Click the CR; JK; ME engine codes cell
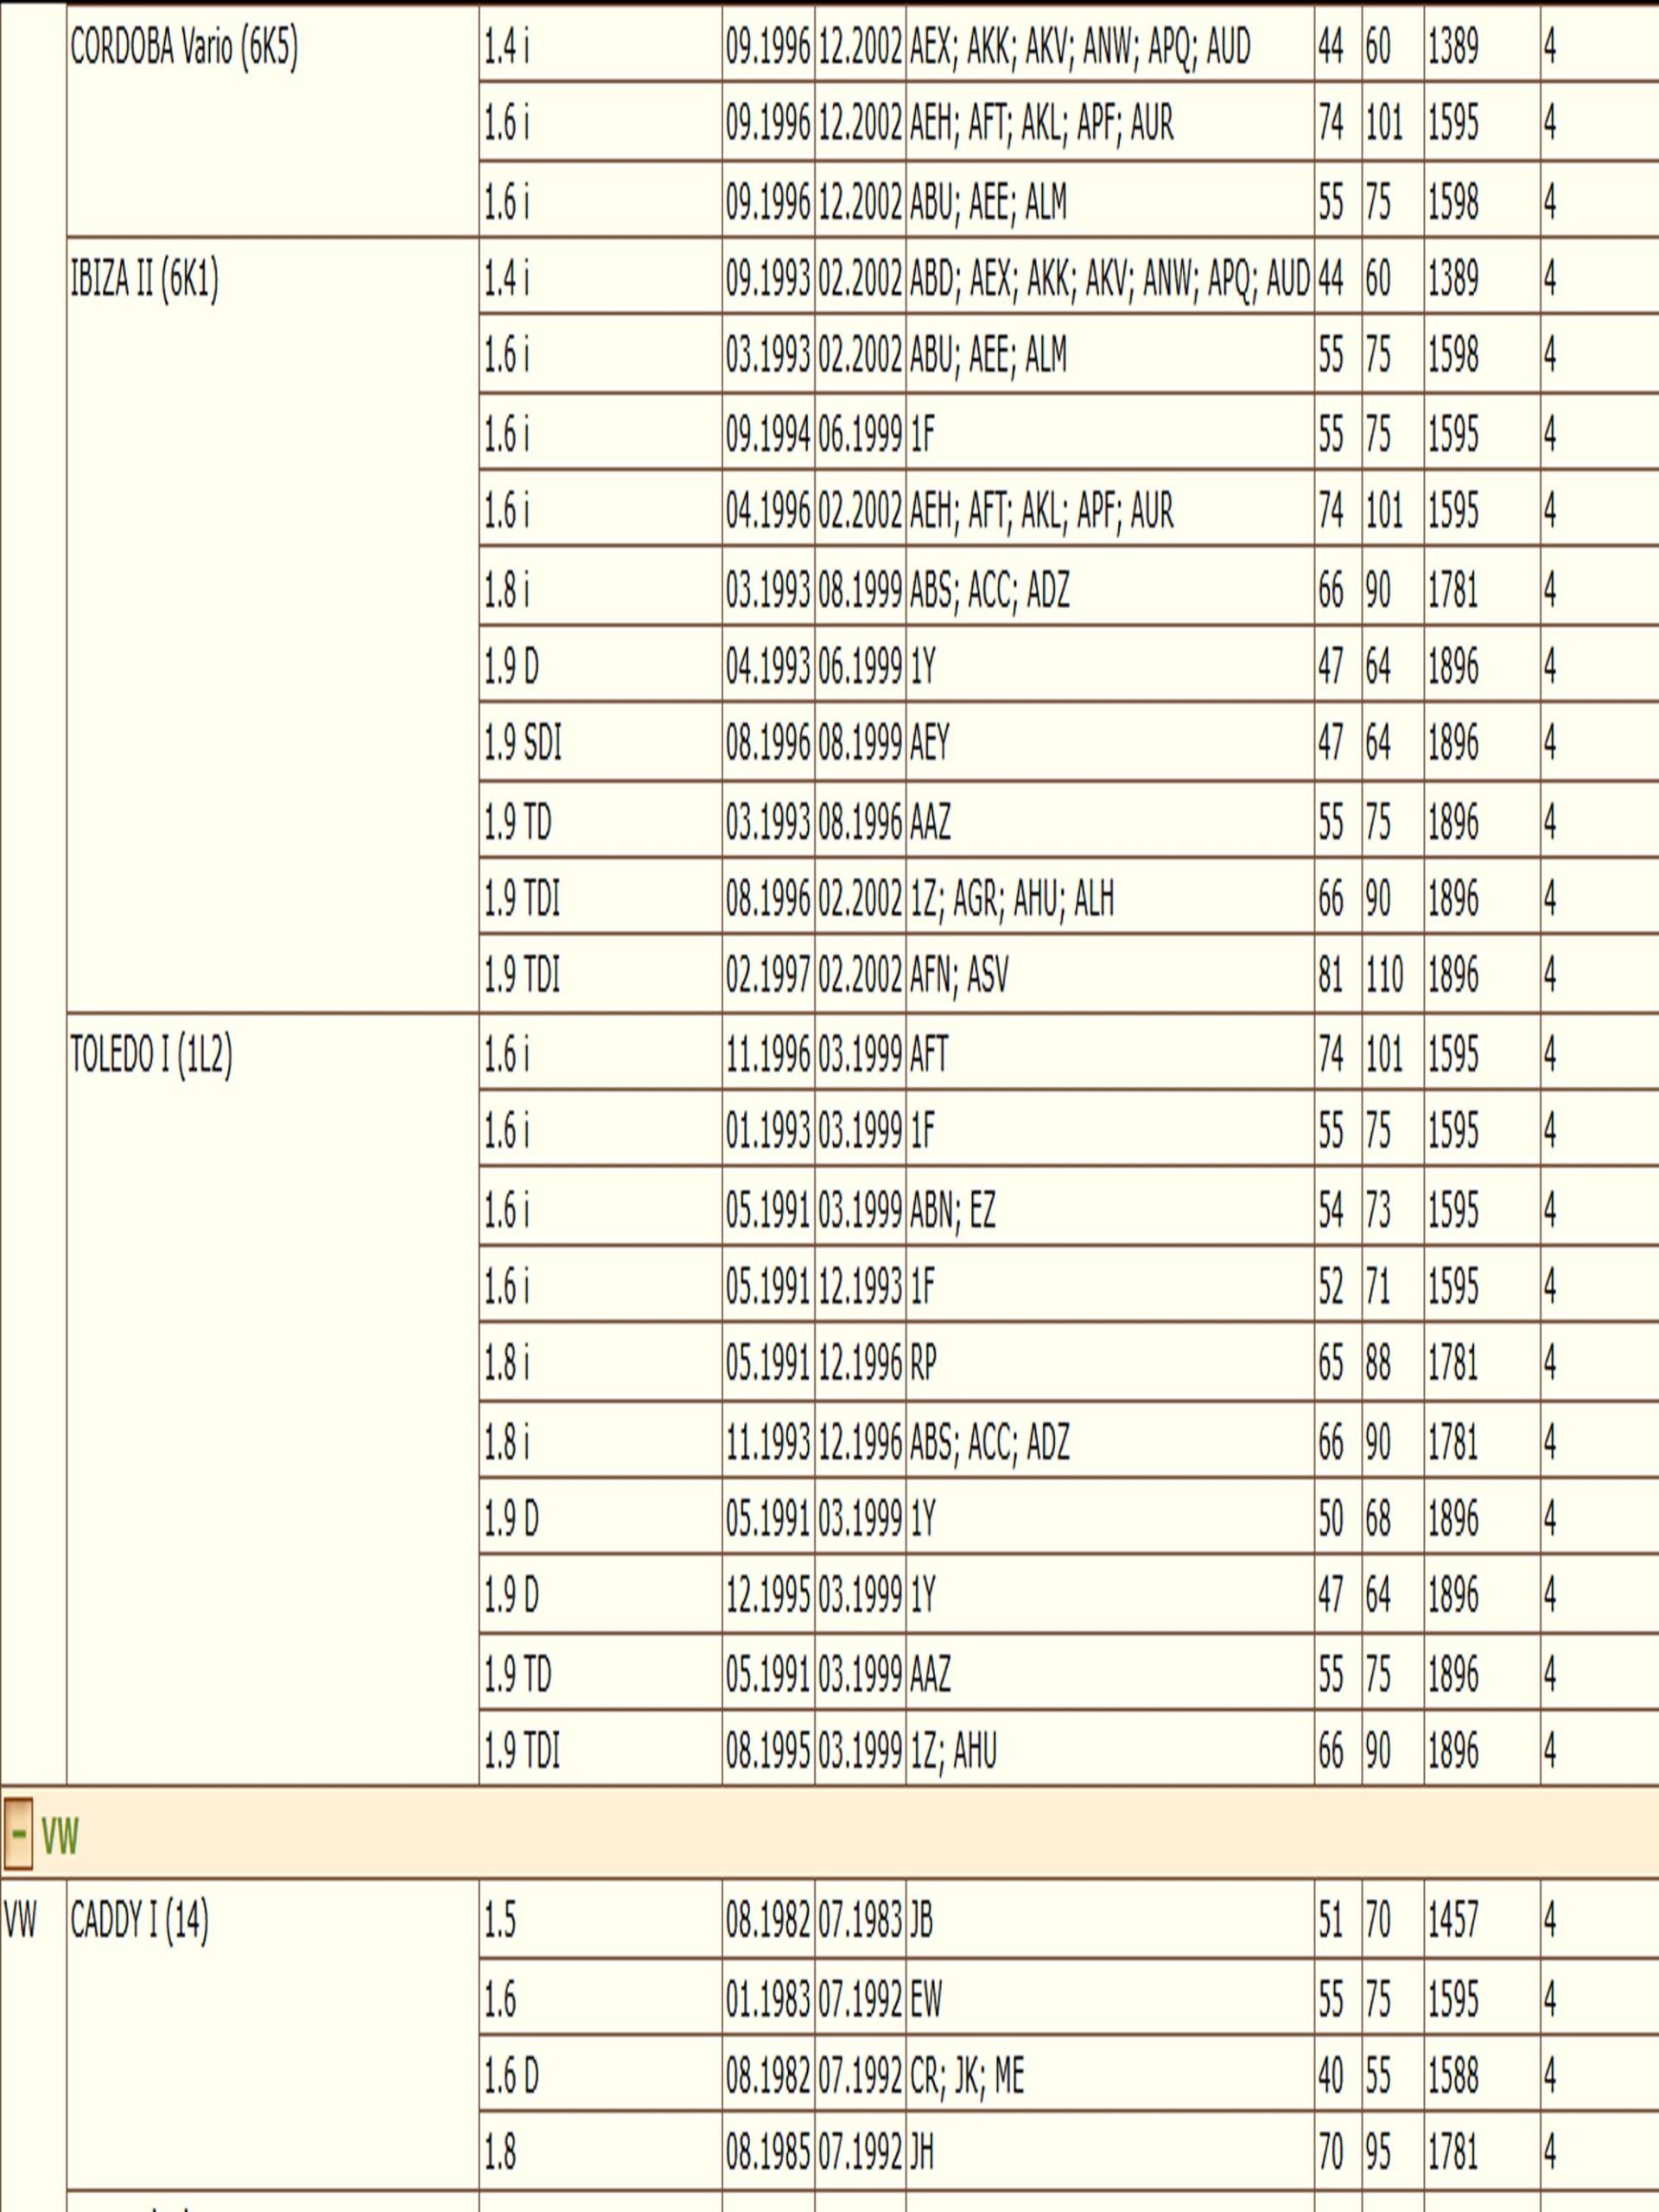The image size is (1659, 2212). point(966,2075)
